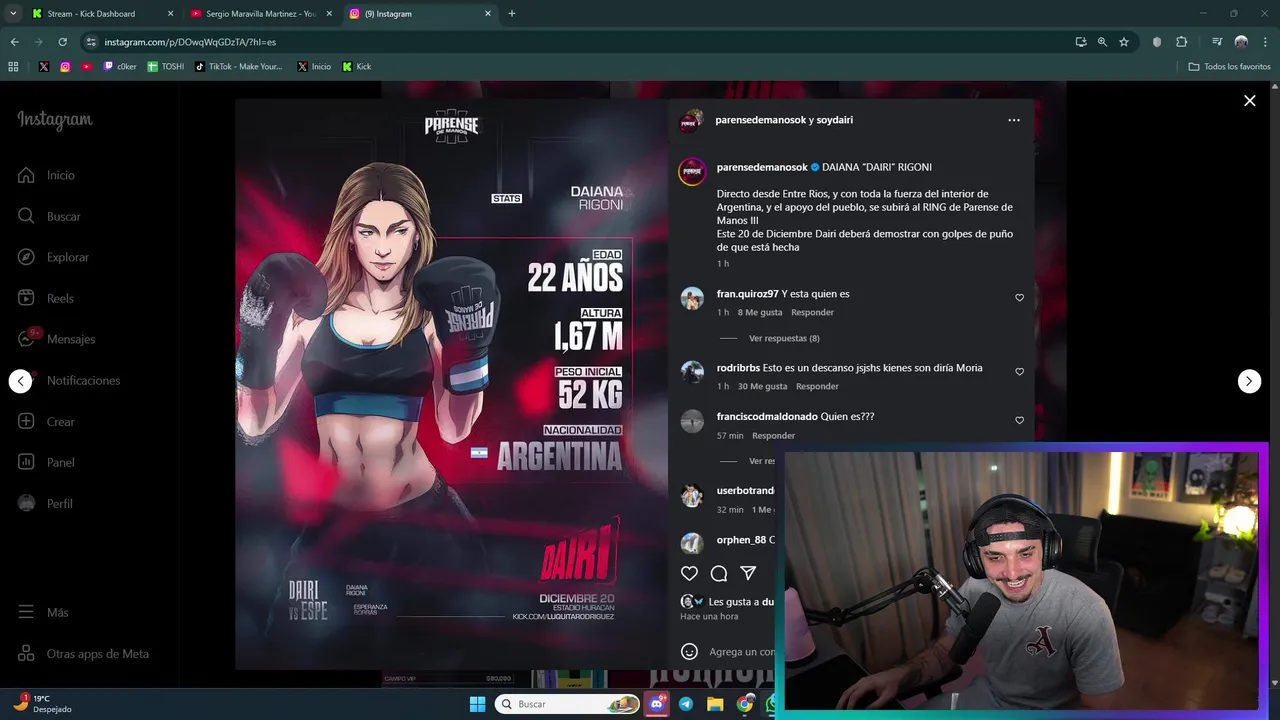Open the X bookmark
This screenshot has height=720, width=1280.
(44, 67)
